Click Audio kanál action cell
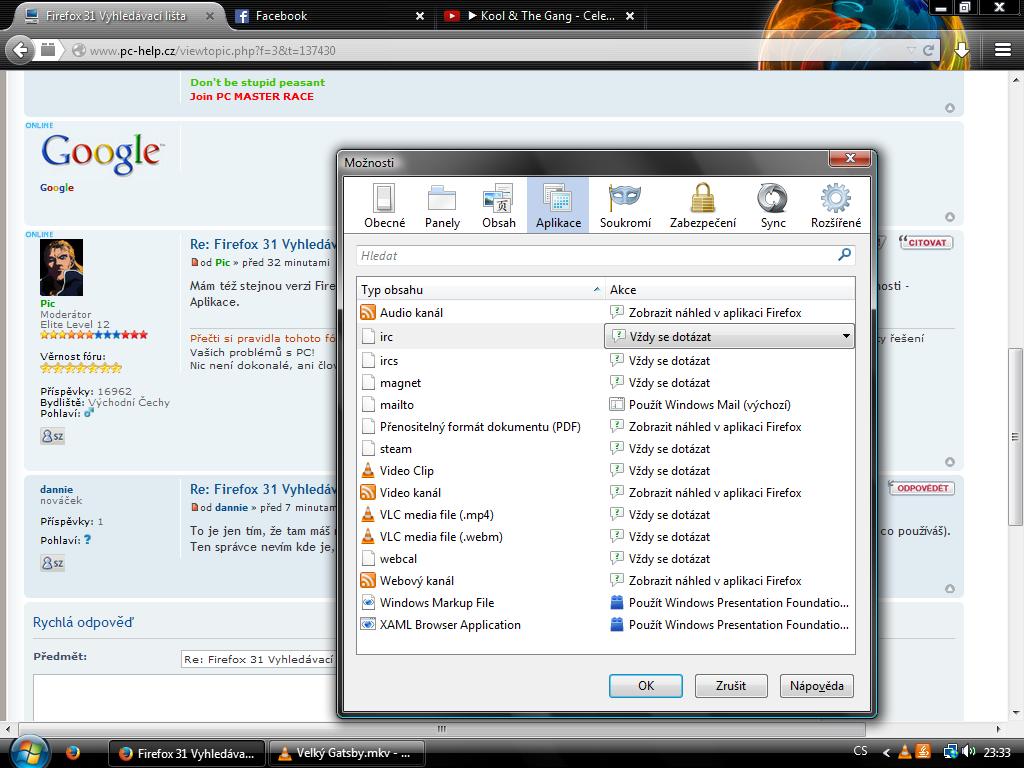 tap(729, 312)
